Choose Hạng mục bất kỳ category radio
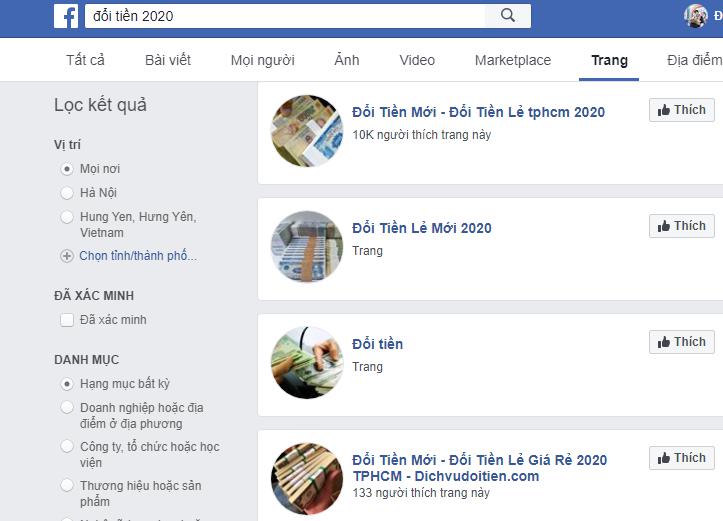723x521 pixels. (67, 384)
